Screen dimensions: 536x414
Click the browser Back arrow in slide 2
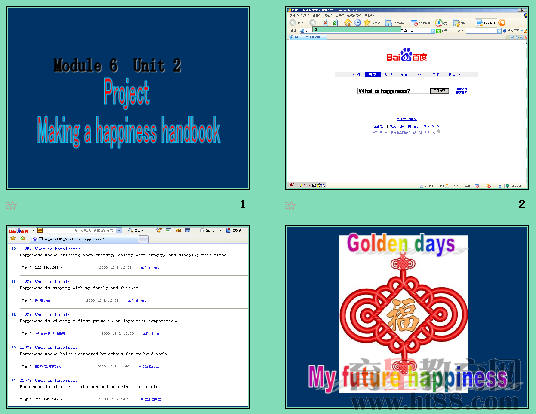pyautogui.click(x=293, y=23)
